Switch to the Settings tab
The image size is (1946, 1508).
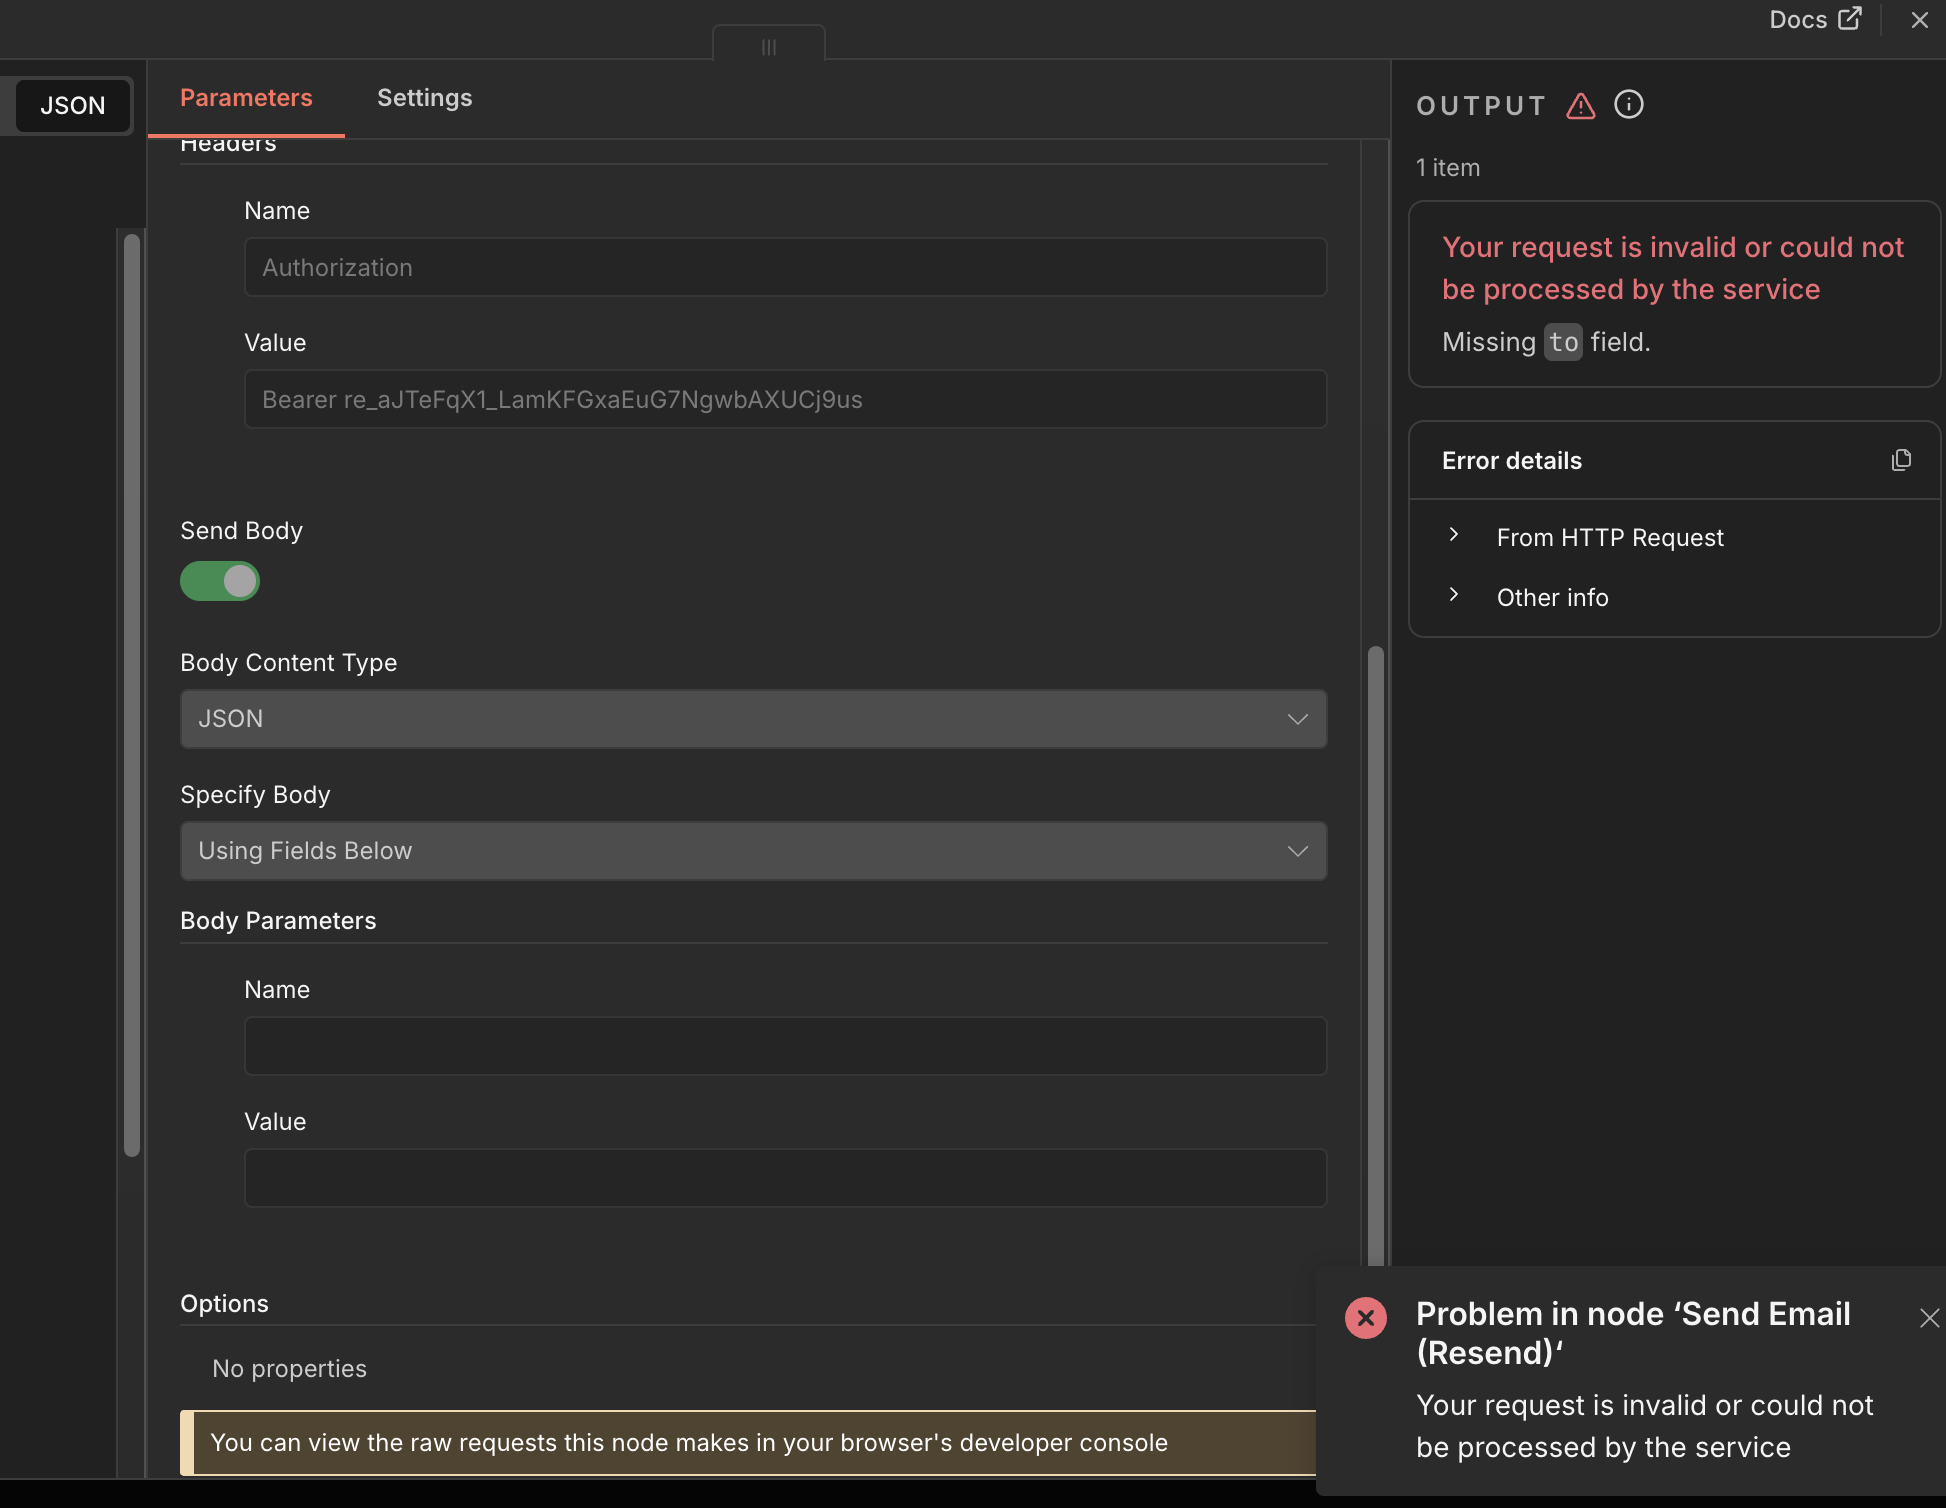pyautogui.click(x=424, y=98)
